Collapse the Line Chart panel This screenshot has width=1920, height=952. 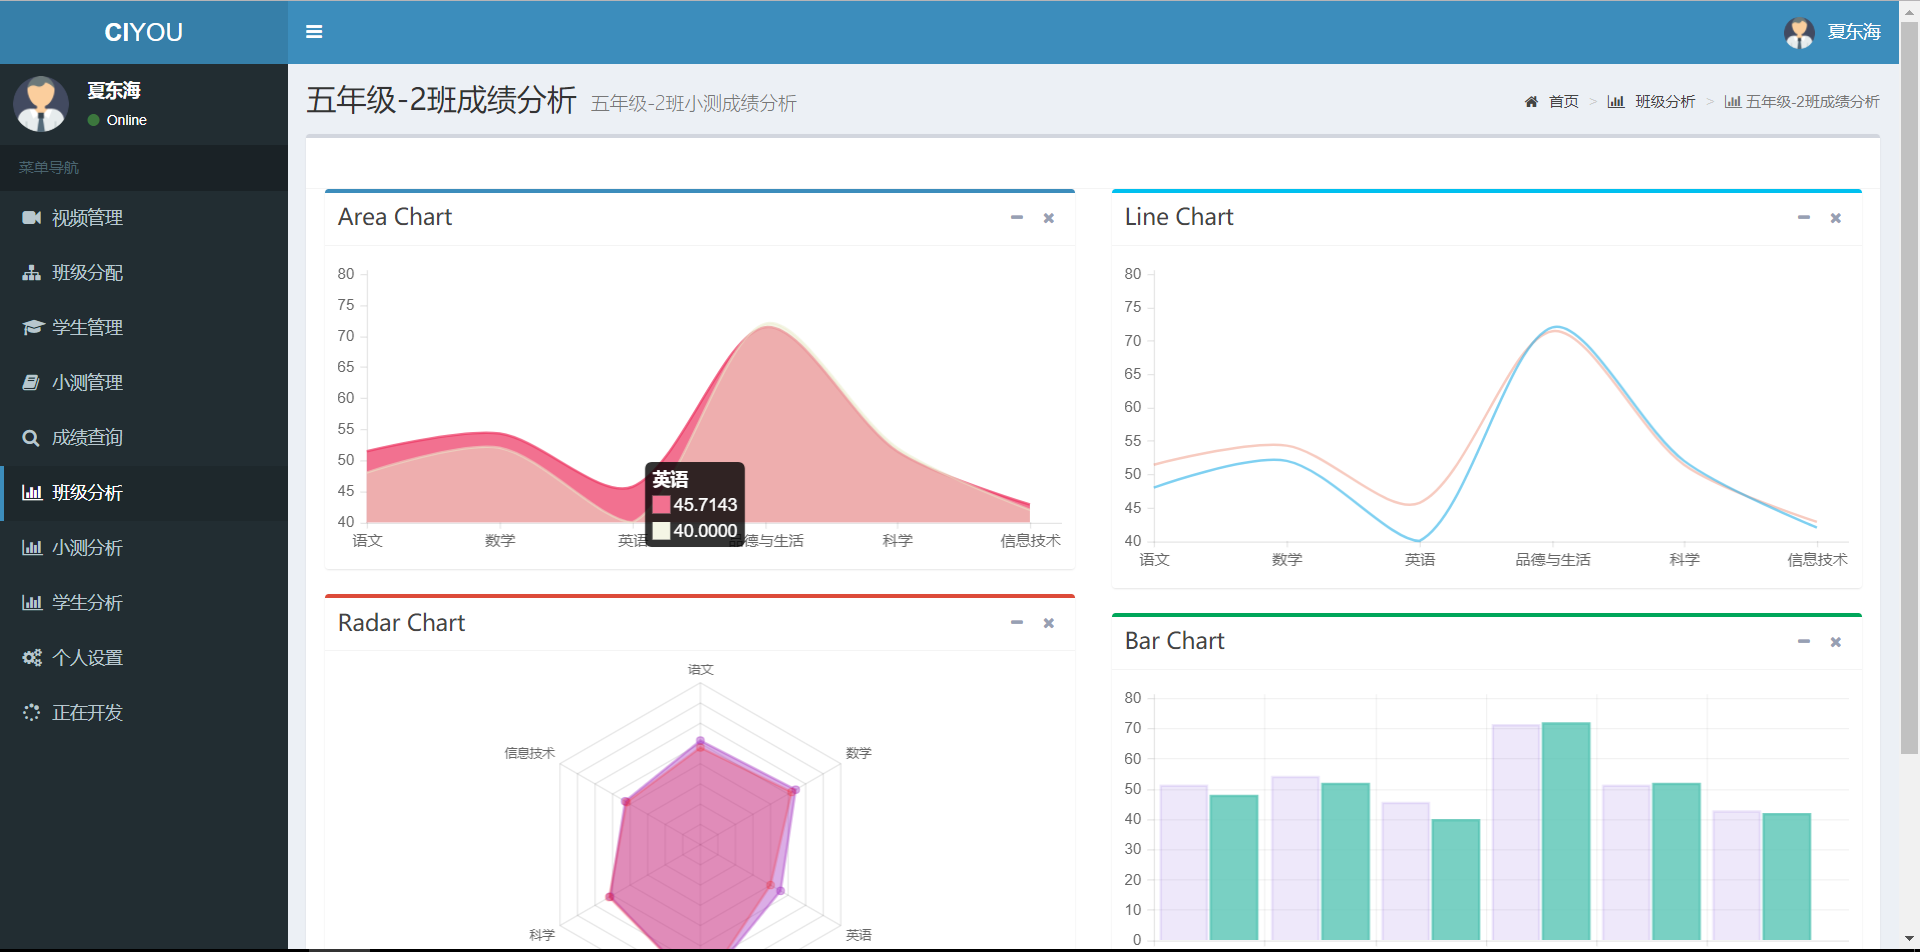(x=1804, y=218)
